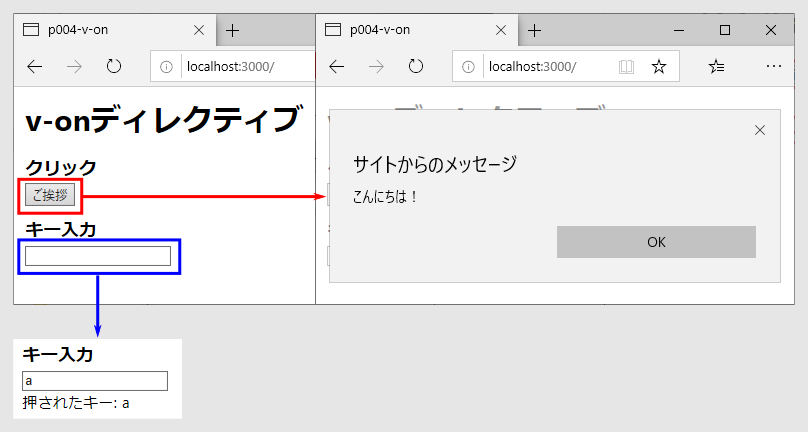Close the right browser window
The height and width of the screenshot is (432, 808).
(x=771, y=30)
